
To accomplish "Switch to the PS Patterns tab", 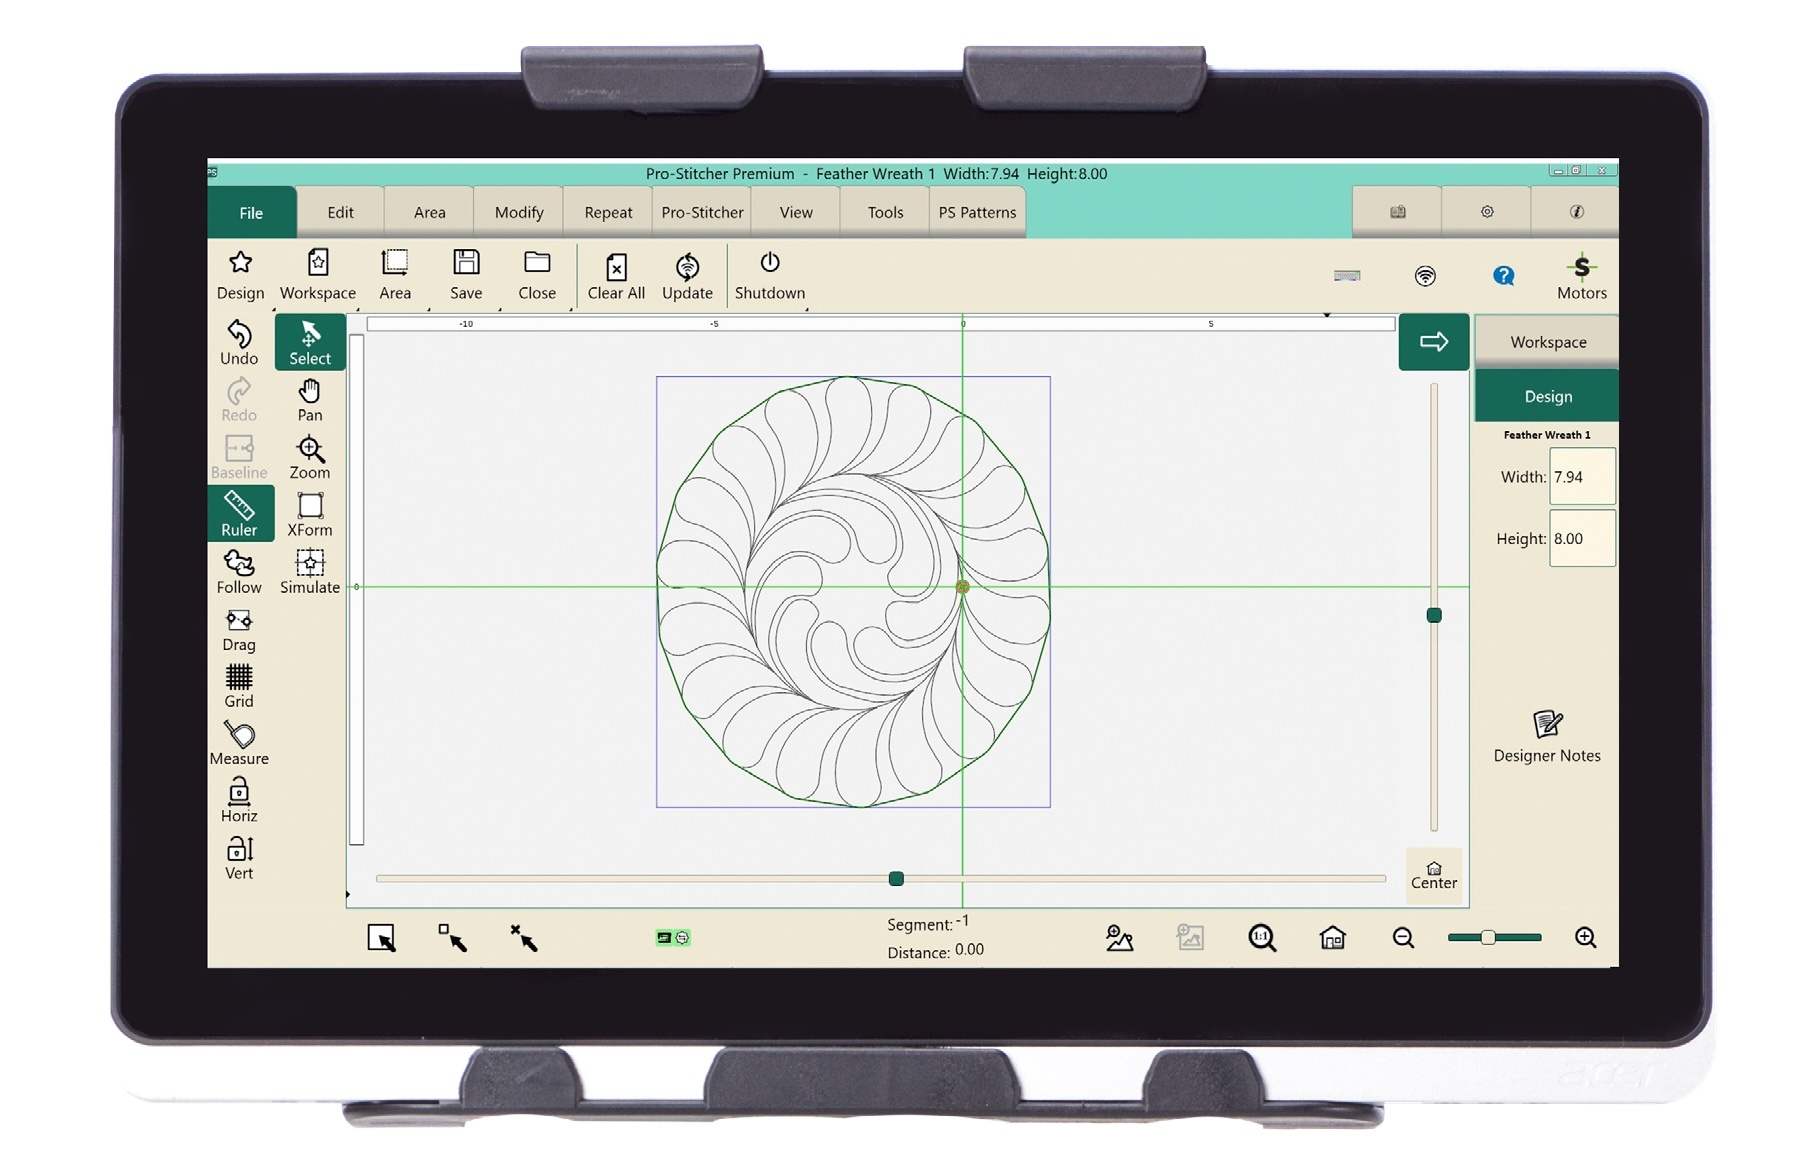I will [x=978, y=212].
